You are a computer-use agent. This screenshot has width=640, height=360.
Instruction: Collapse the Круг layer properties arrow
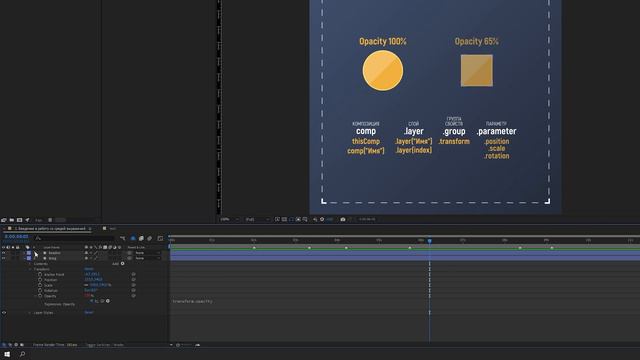pos(24,258)
